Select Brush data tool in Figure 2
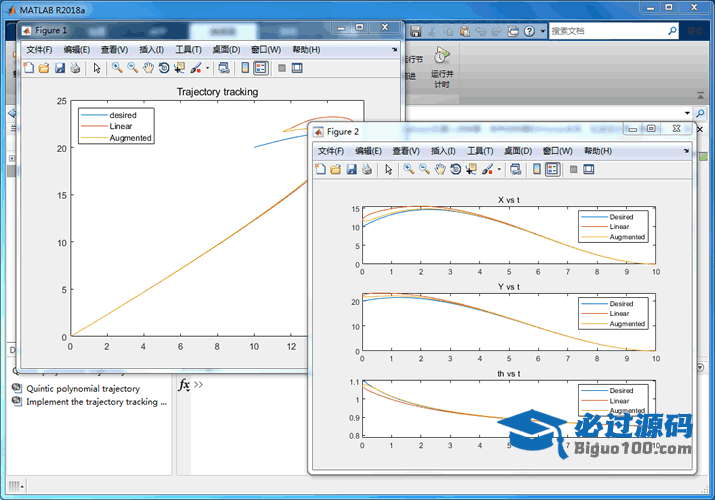715x500 pixels. click(x=488, y=170)
